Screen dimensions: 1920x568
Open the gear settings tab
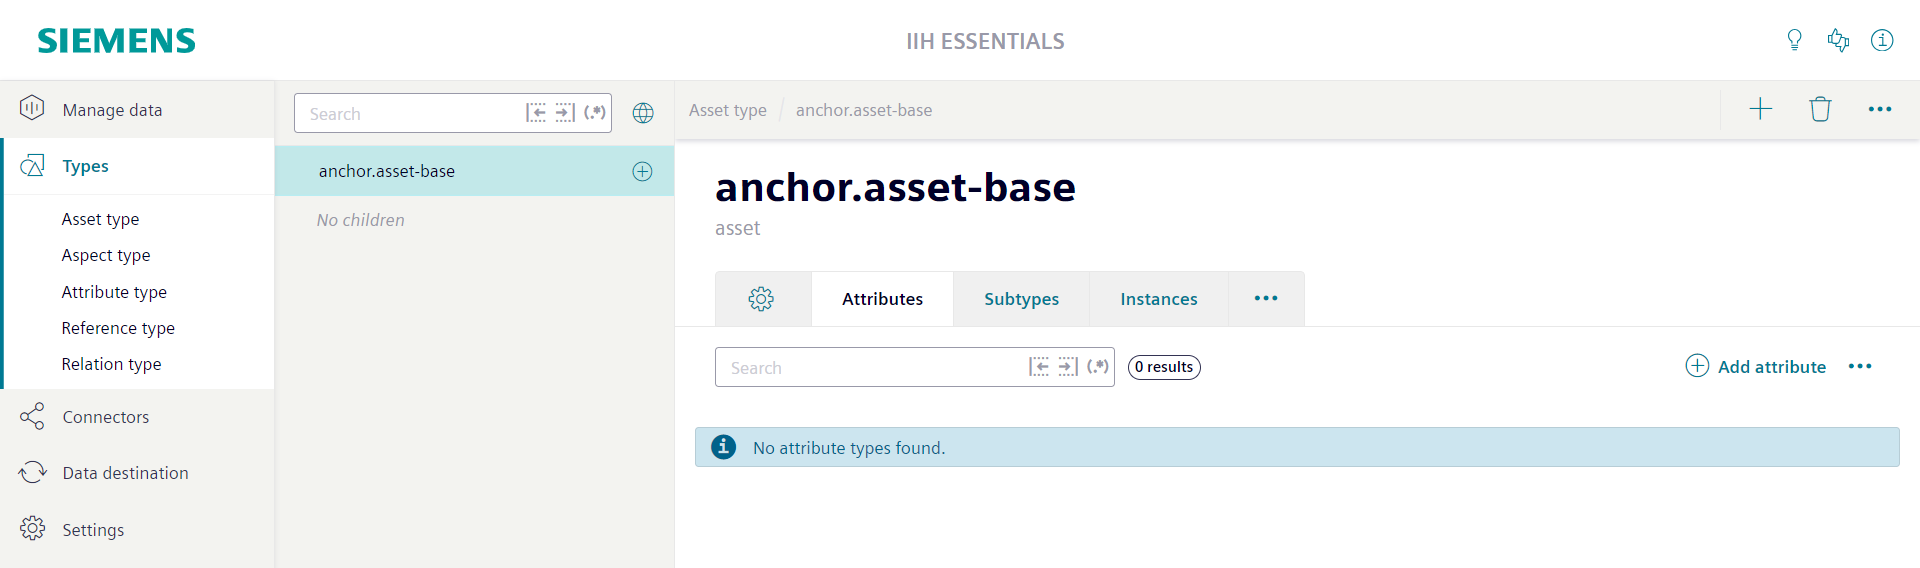coord(762,299)
